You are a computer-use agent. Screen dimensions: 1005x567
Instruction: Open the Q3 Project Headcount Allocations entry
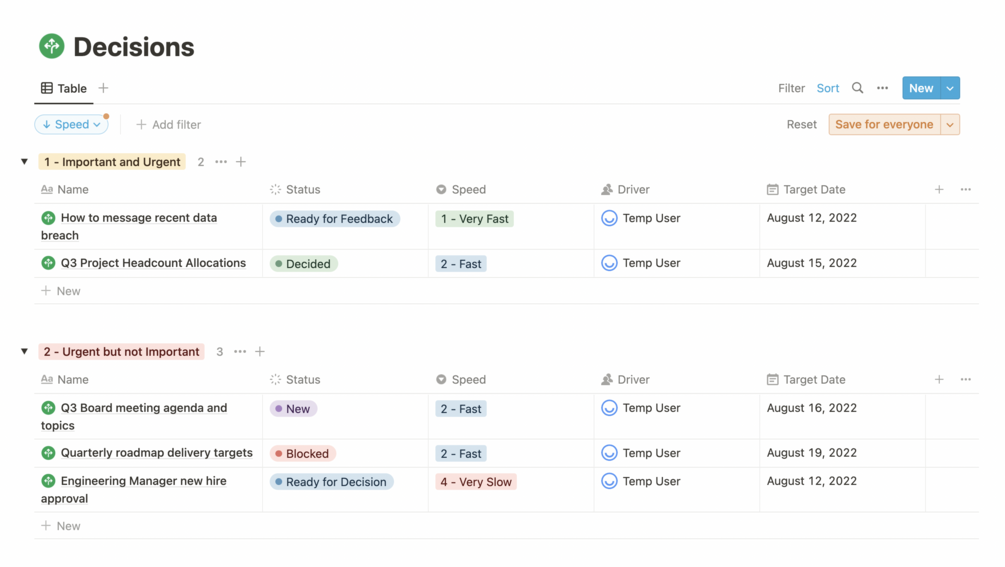pyautogui.click(x=153, y=263)
